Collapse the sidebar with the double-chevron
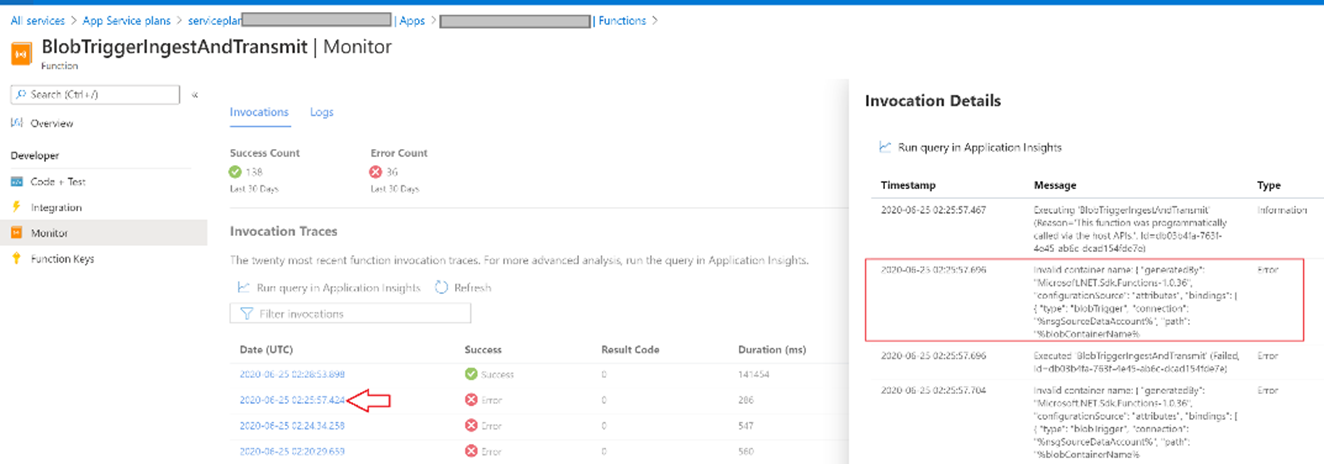The width and height of the screenshot is (1324, 464). (194, 94)
